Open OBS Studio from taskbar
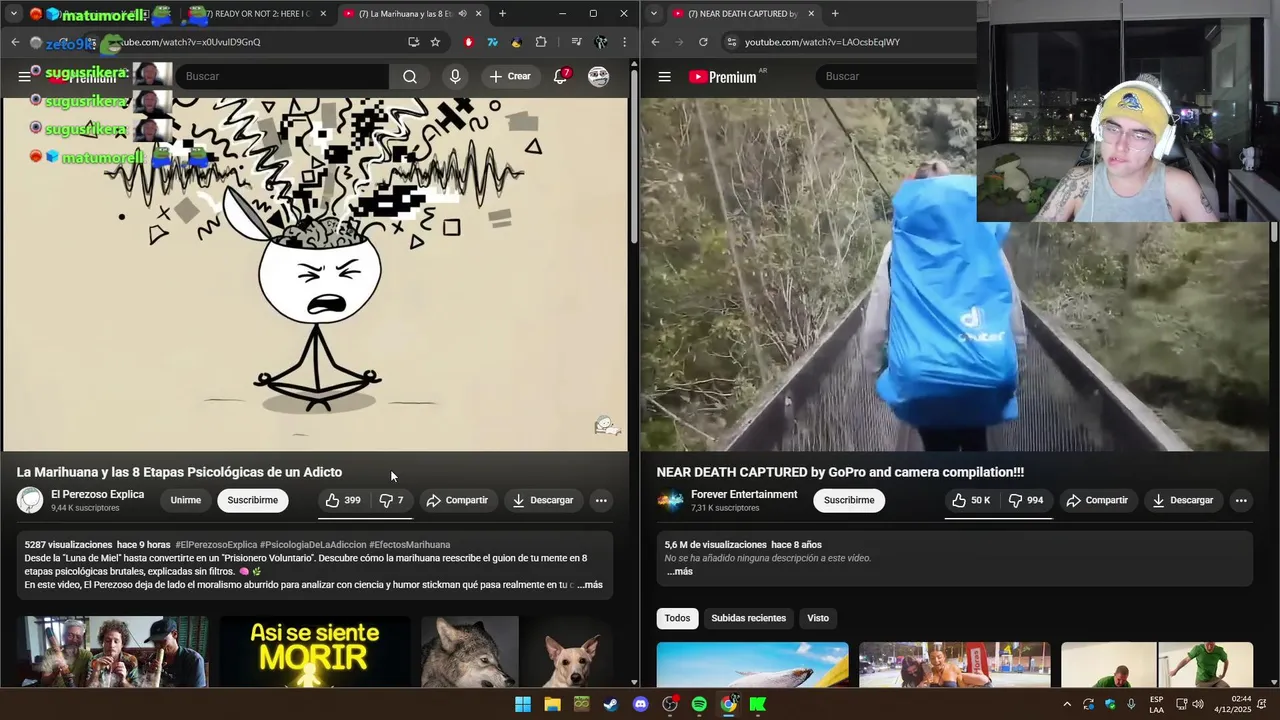This screenshot has width=1280, height=720. (x=670, y=704)
